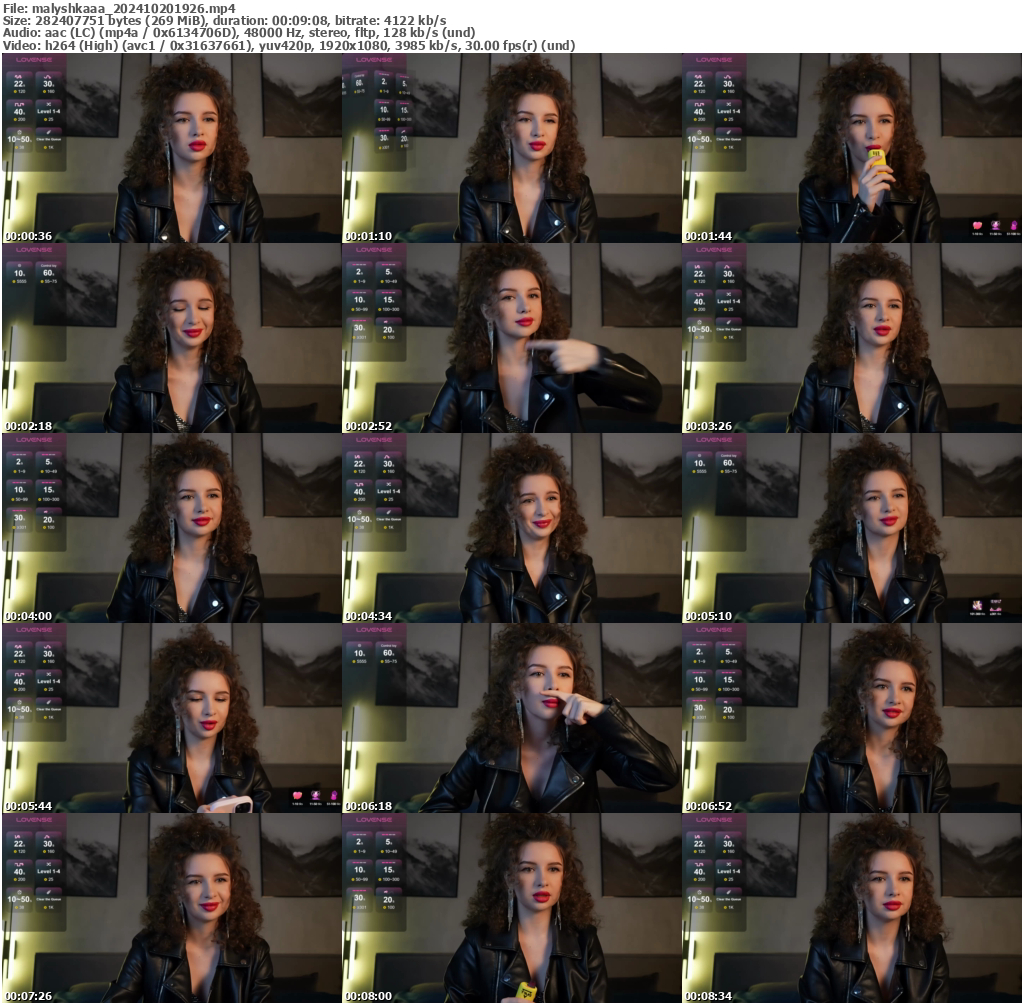Click the Lovense header in the 00:04:00 frame
The height and width of the screenshot is (1003, 1024).
tap(34, 440)
